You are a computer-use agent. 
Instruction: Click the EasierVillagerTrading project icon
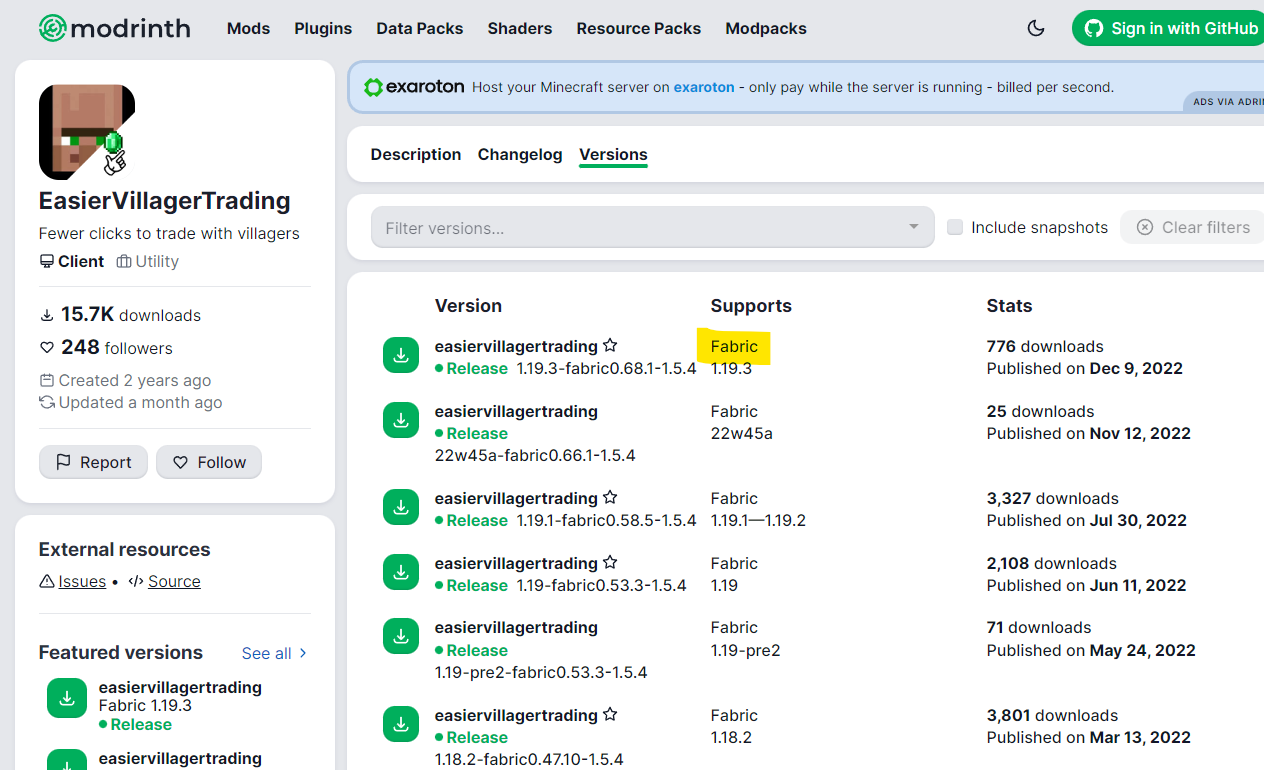86,131
